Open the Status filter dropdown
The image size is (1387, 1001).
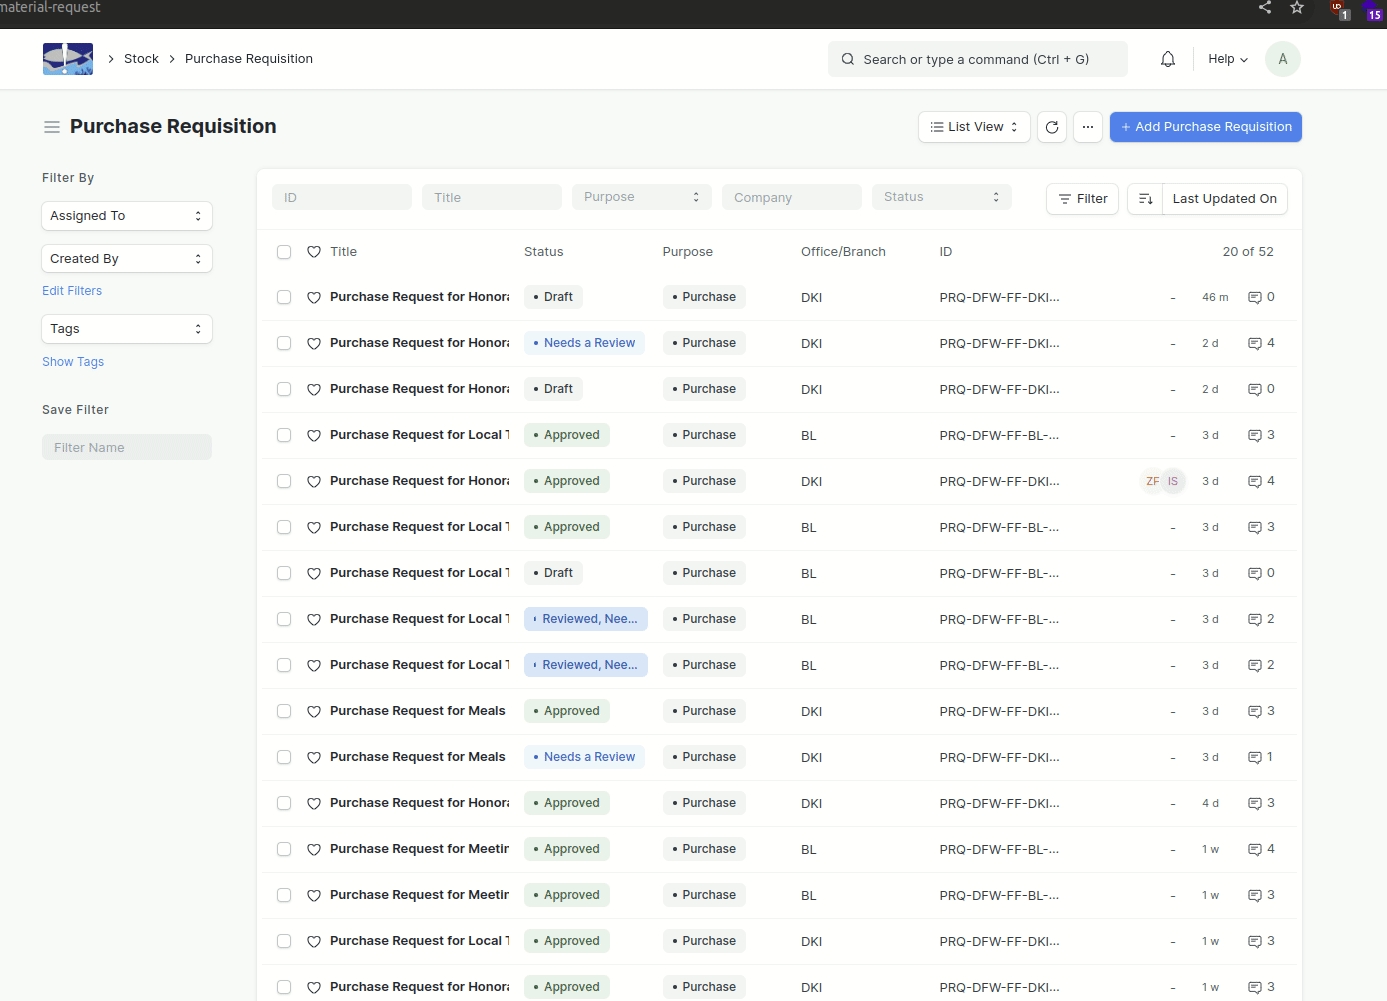tap(941, 198)
